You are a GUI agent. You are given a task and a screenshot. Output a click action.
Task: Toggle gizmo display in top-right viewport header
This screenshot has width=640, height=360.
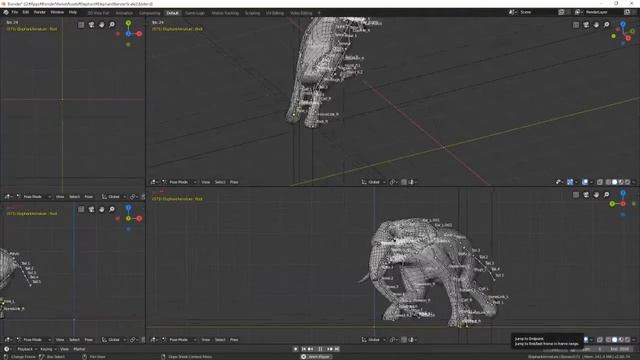click(570, 182)
